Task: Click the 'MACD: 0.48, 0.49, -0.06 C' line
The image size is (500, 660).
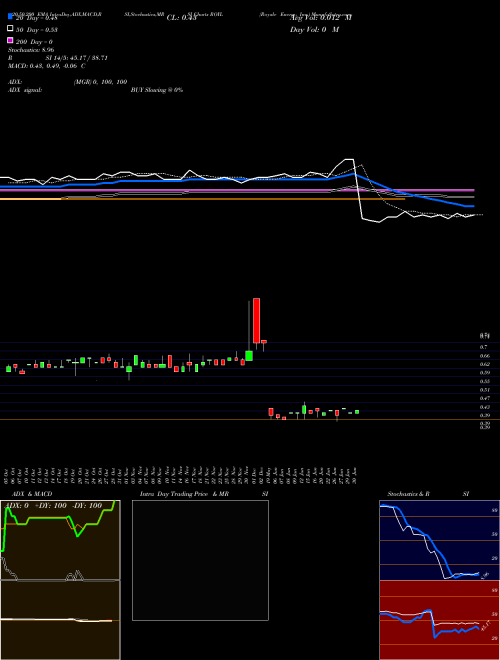Action: click(47, 66)
